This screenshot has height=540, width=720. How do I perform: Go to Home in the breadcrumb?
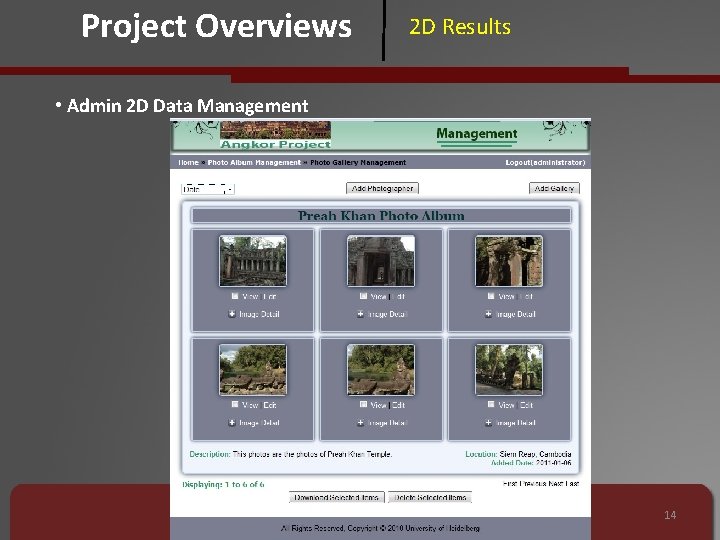click(x=188, y=162)
